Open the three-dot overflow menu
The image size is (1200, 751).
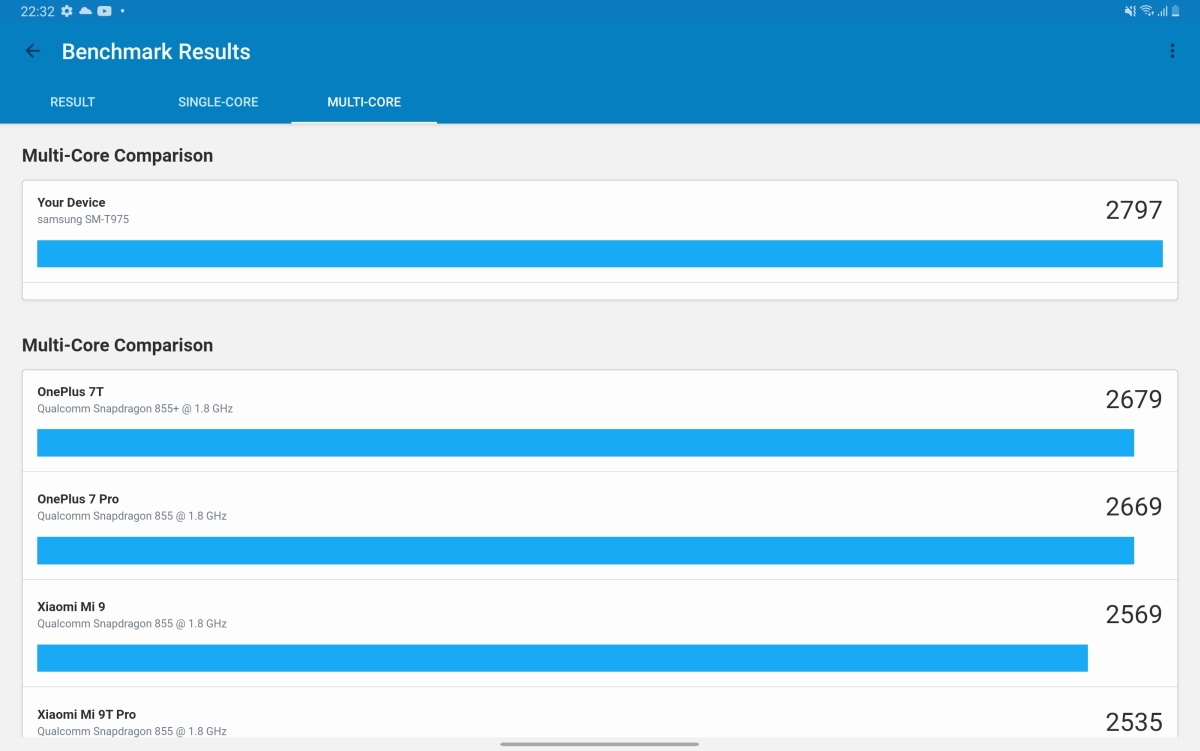click(x=1172, y=52)
